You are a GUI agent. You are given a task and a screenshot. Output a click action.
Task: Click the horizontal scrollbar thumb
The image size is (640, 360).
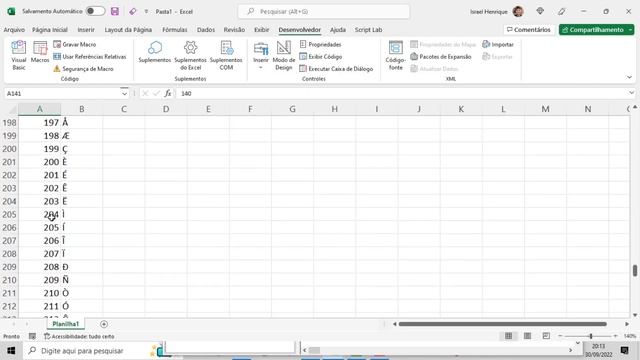(502, 324)
